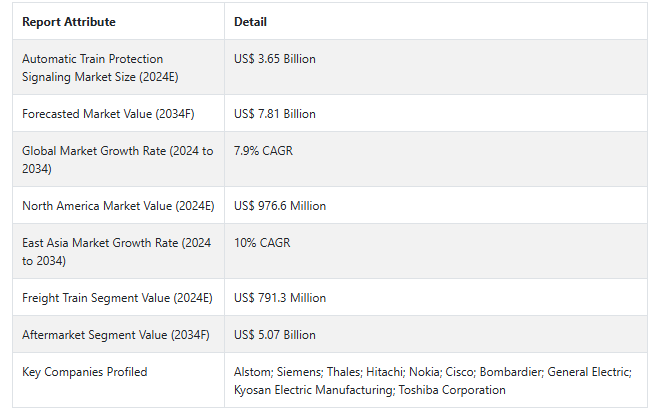Click the US$ 5.07 Billion value
648x409 pixels.
pos(274,335)
